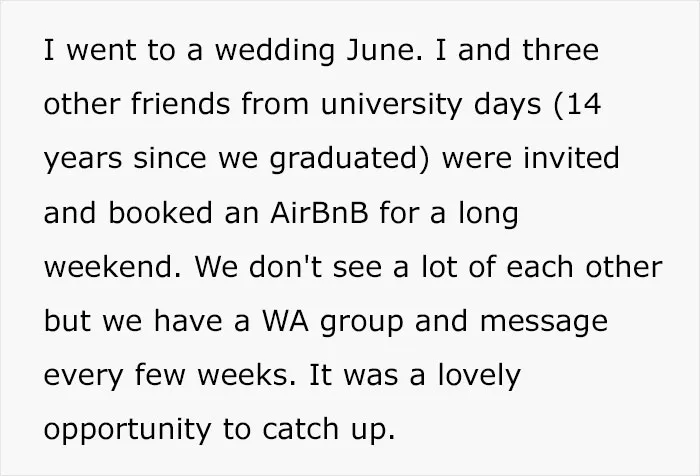
Task: Click the word "wedding" in the first line
Action: (x=275, y=50)
